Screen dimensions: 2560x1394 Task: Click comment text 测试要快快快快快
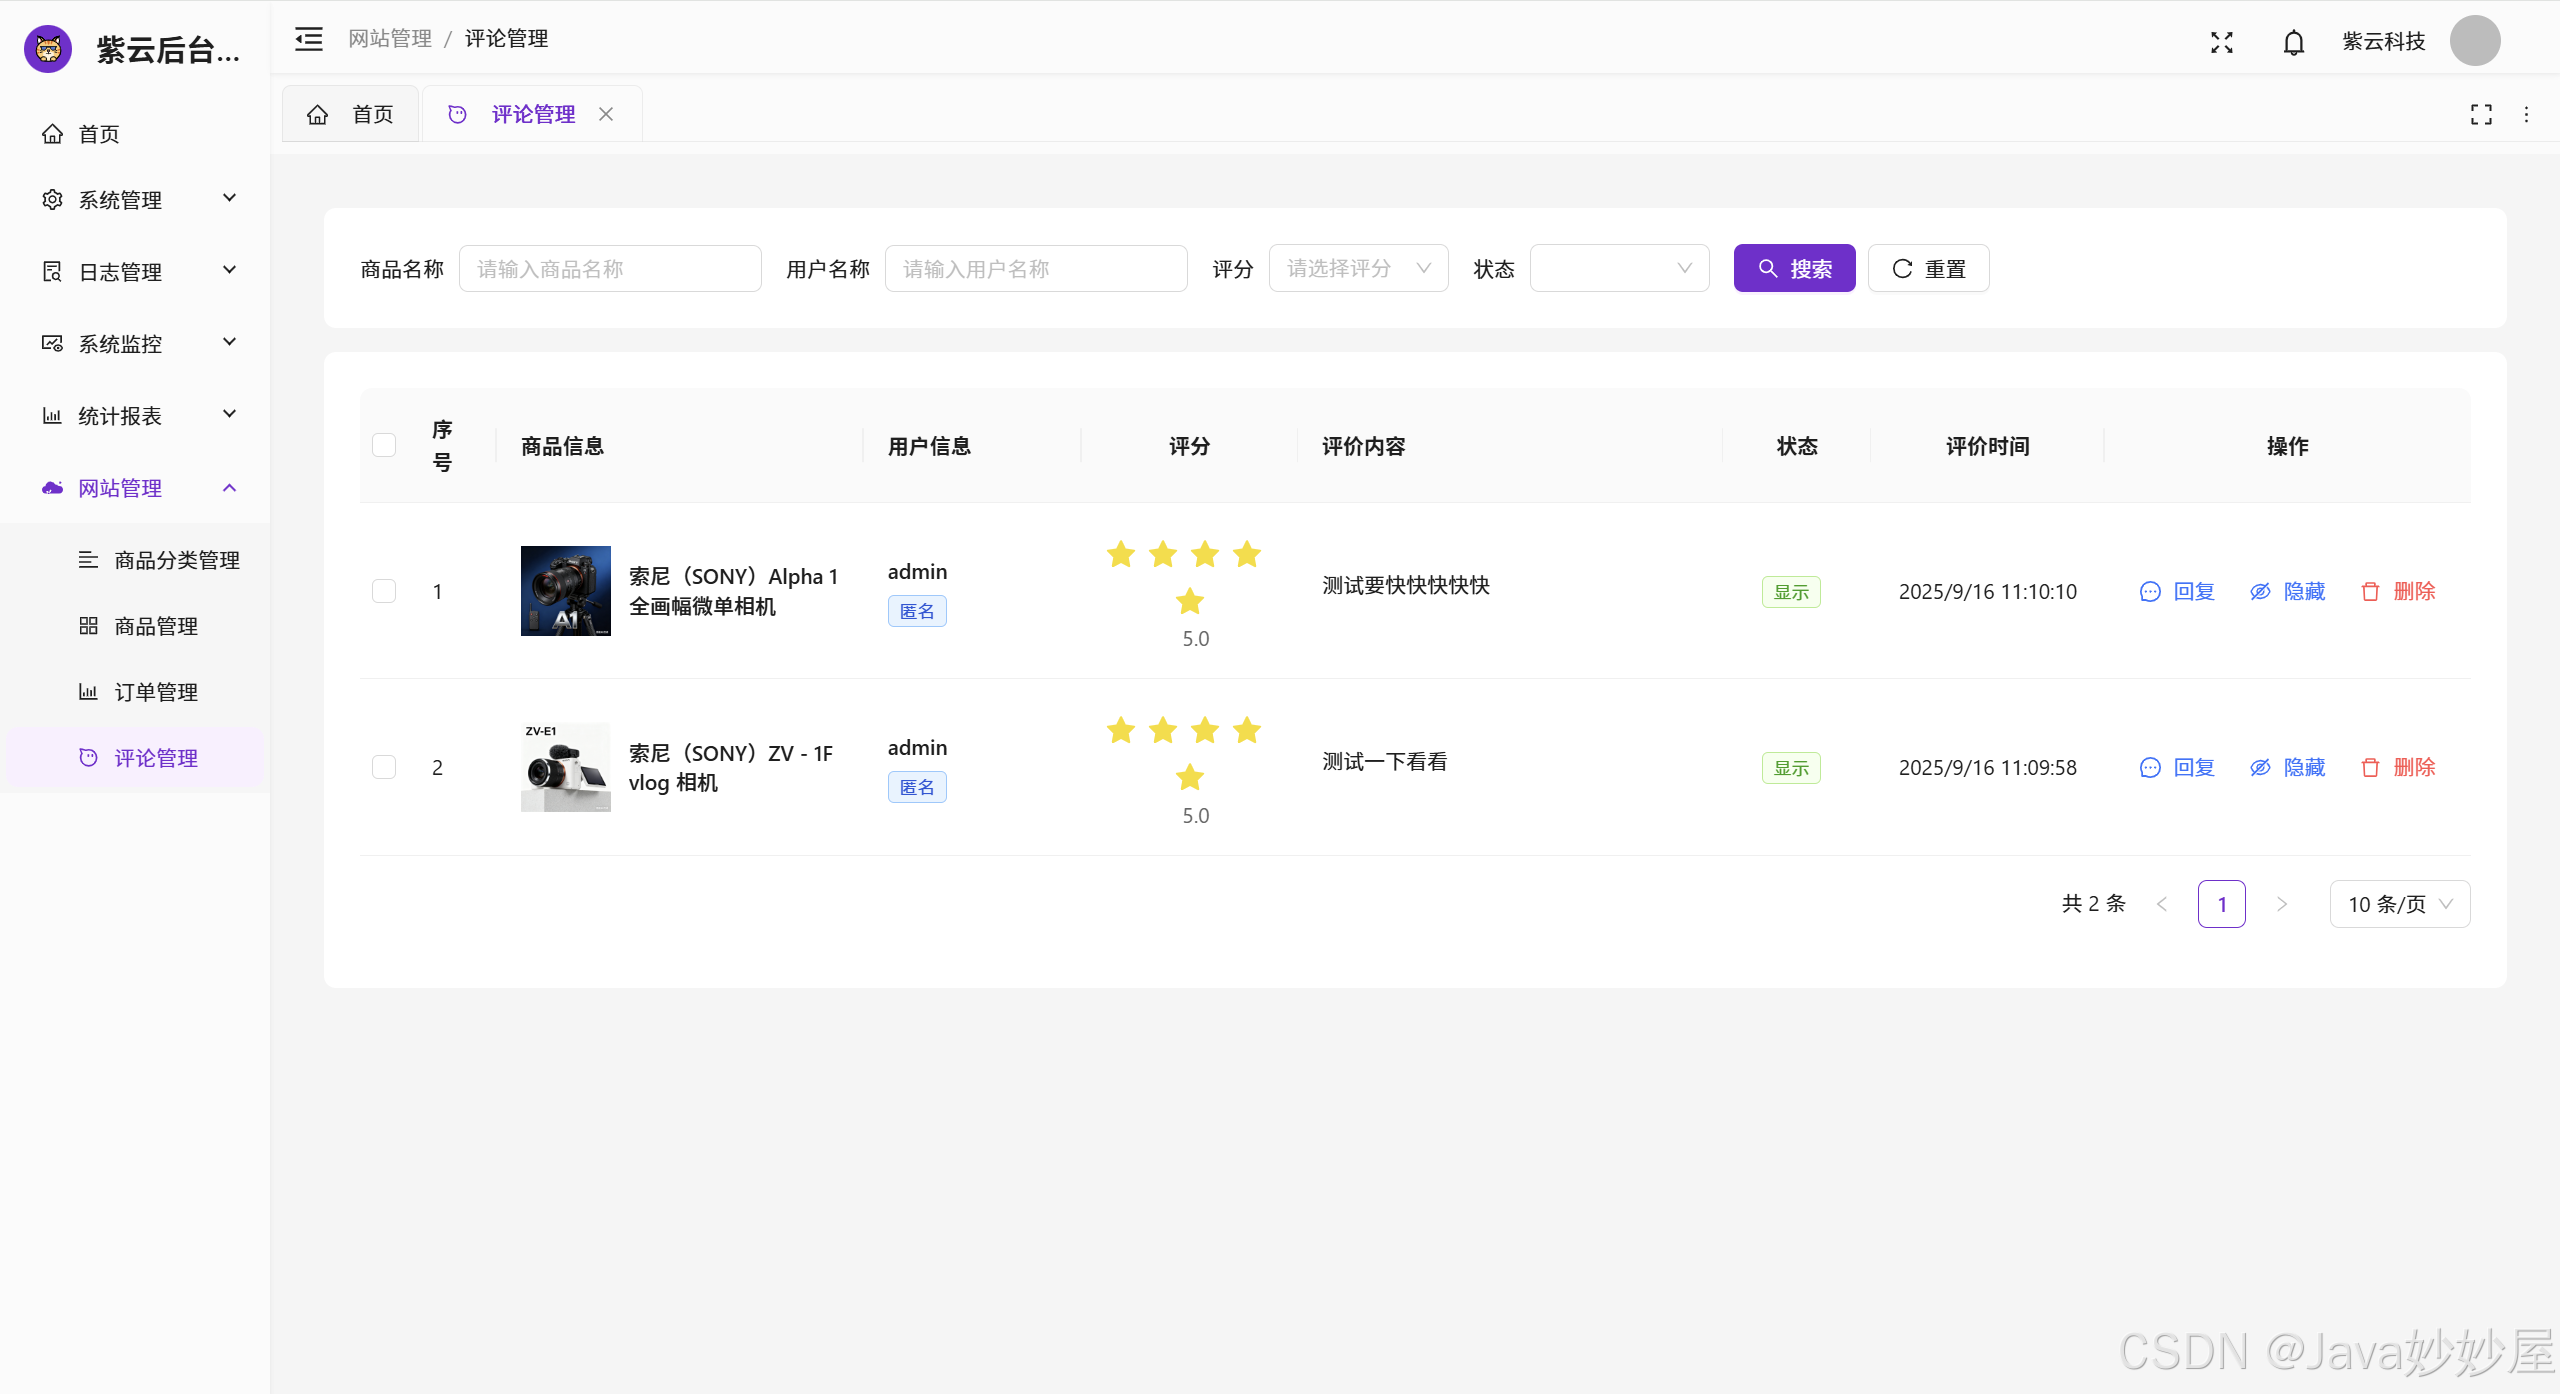pyautogui.click(x=1406, y=586)
